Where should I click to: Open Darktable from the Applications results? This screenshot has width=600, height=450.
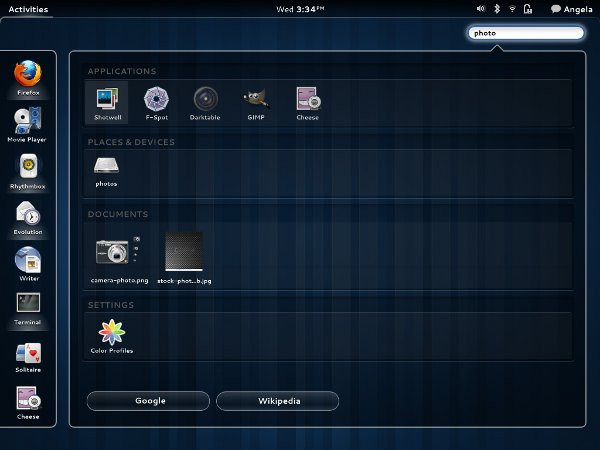206,100
